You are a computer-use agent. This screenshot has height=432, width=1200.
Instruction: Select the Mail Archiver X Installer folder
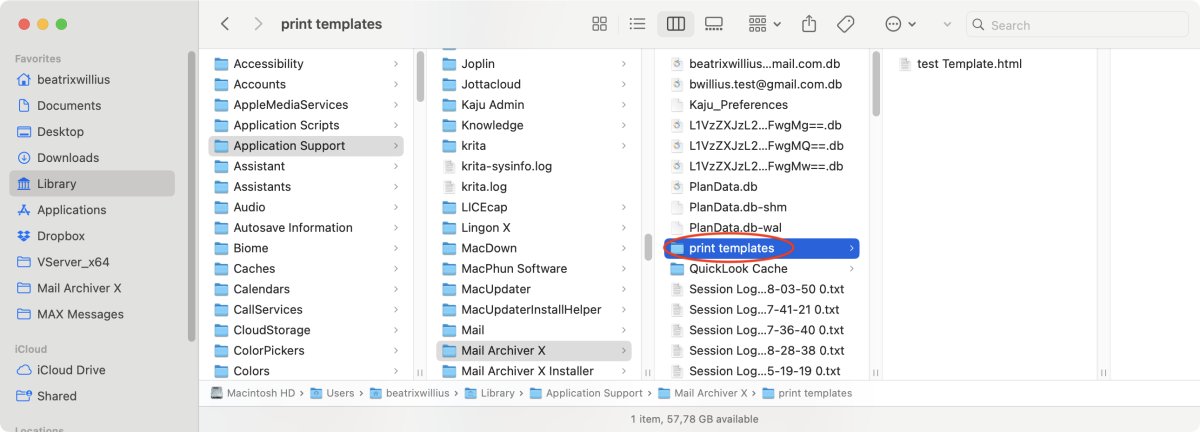point(534,371)
